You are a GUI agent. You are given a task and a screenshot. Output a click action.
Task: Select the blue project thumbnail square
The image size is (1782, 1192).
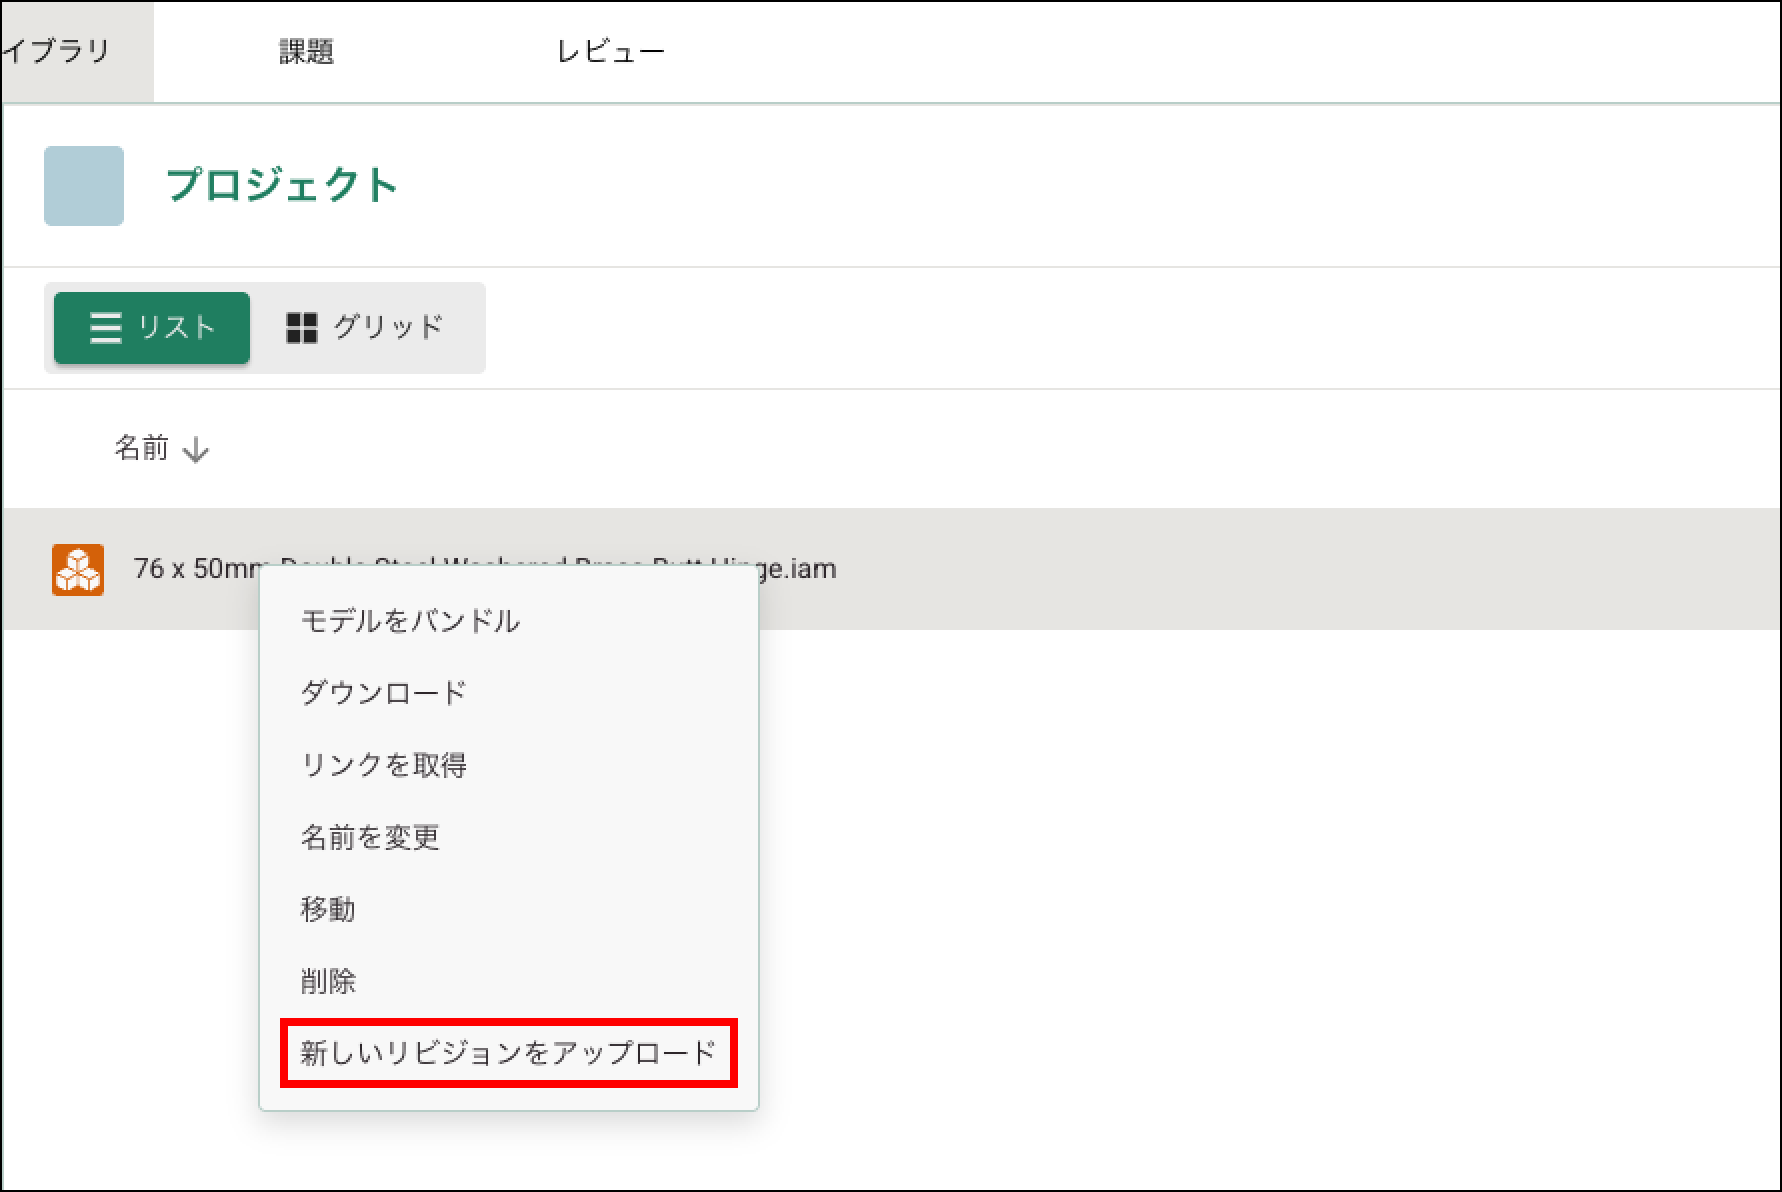click(x=84, y=186)
